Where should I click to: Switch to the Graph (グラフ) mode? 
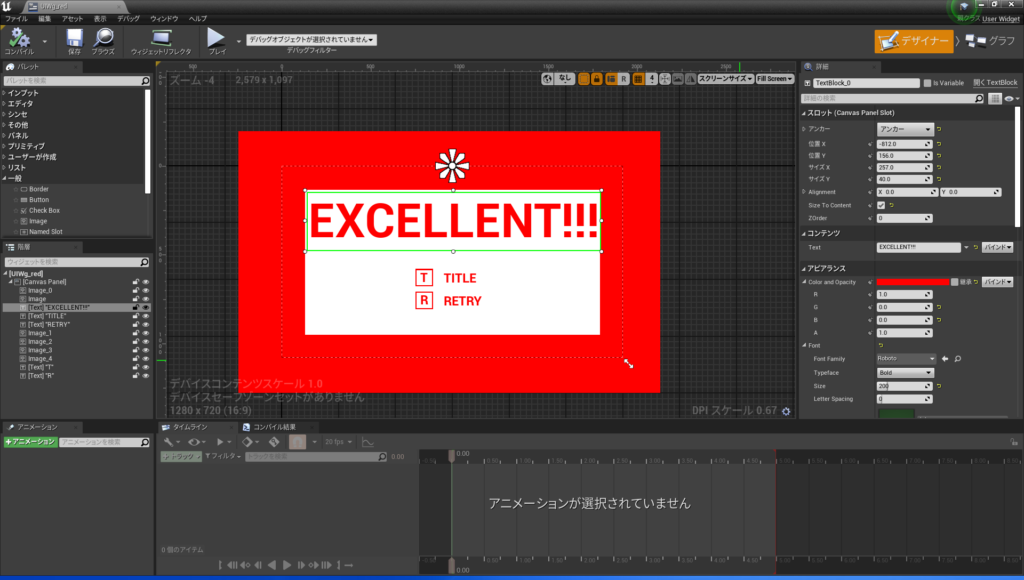990,41
